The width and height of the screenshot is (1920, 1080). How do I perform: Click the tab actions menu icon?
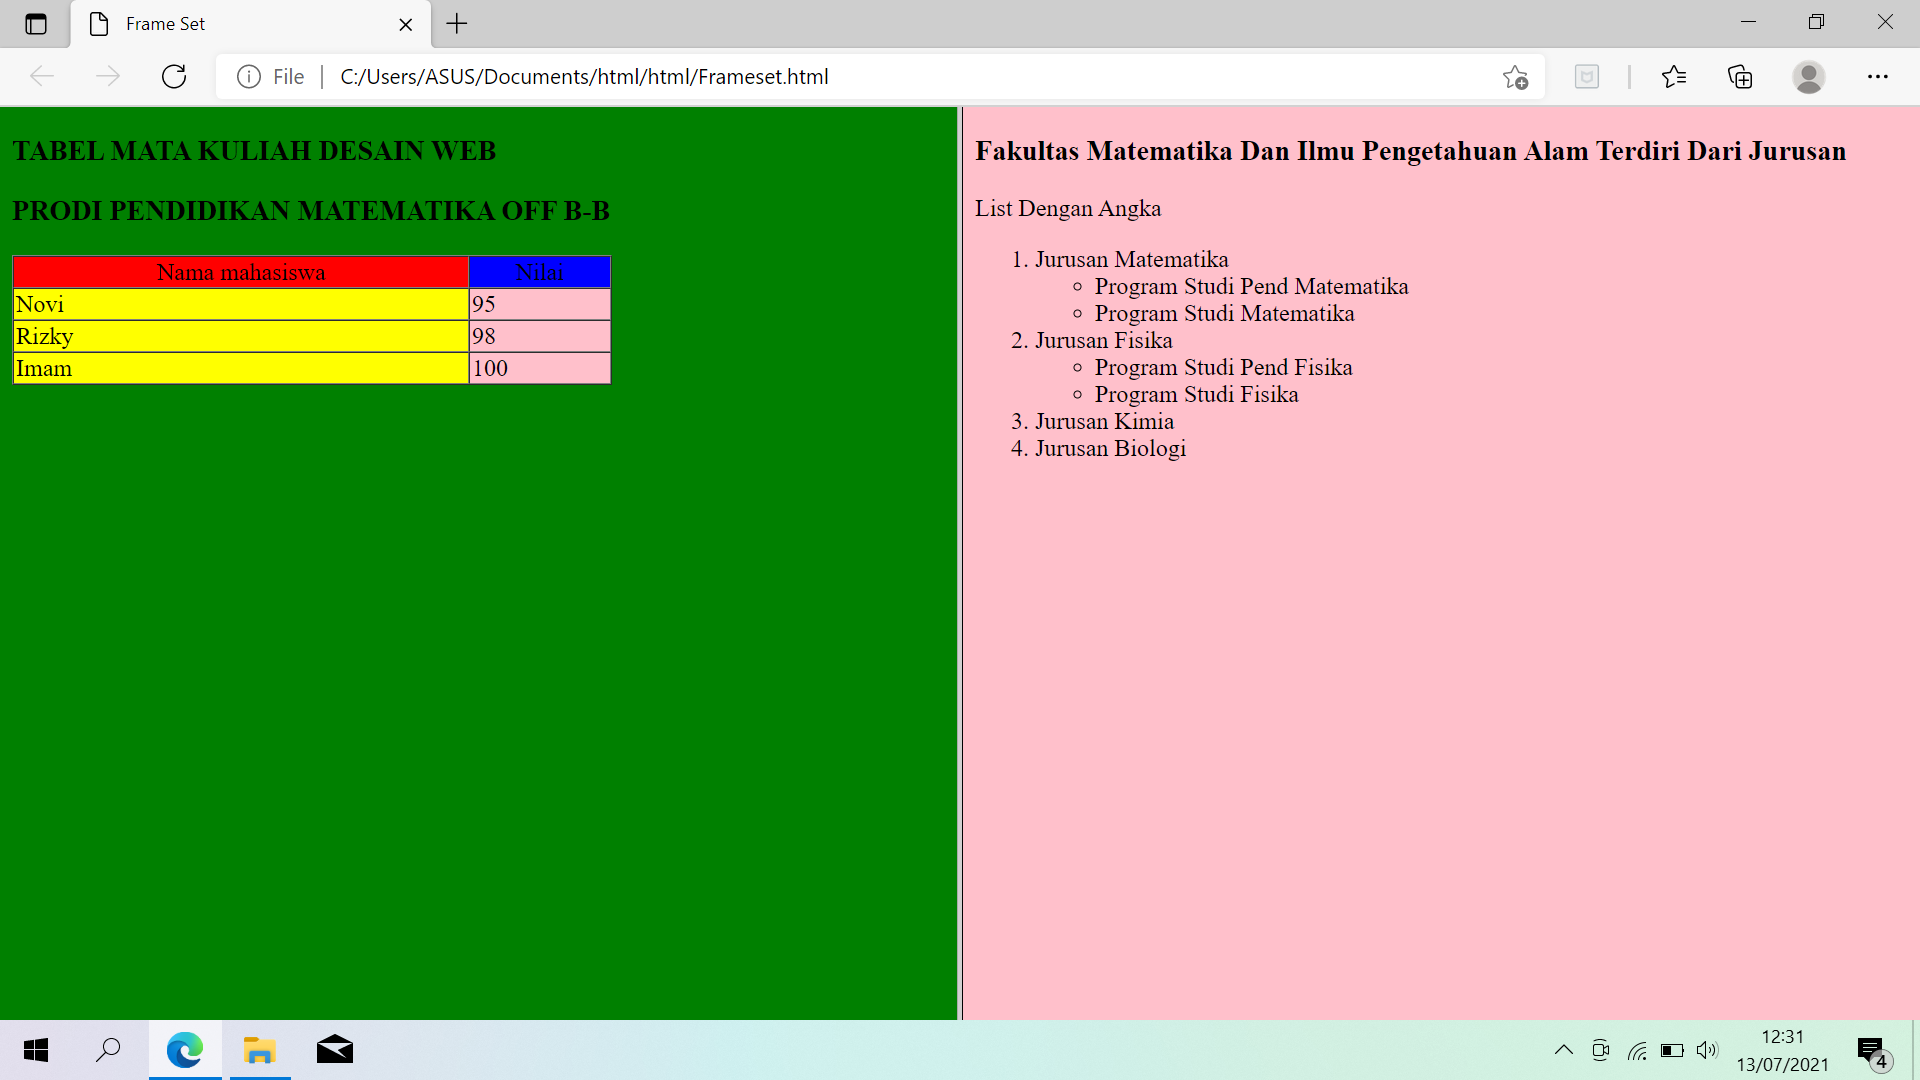point(36,24)
